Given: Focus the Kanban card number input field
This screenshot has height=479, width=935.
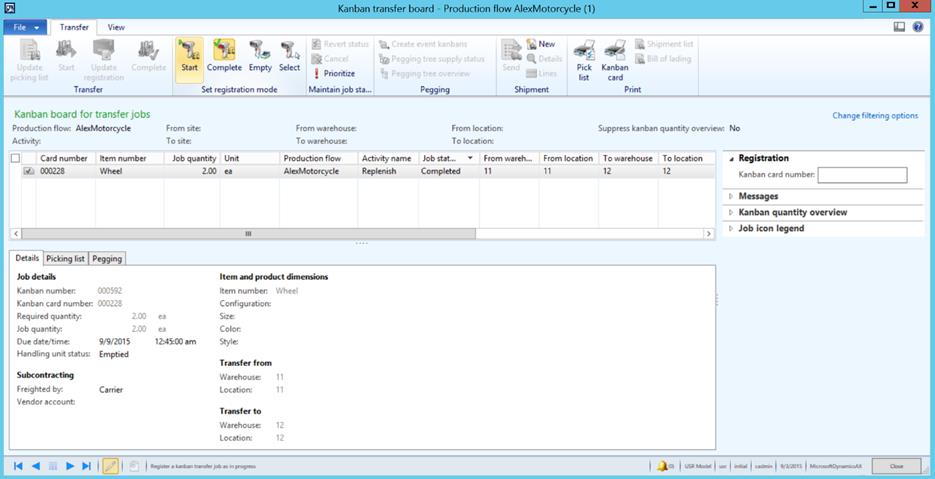Looking at the screenshot, I should point(862,175).
